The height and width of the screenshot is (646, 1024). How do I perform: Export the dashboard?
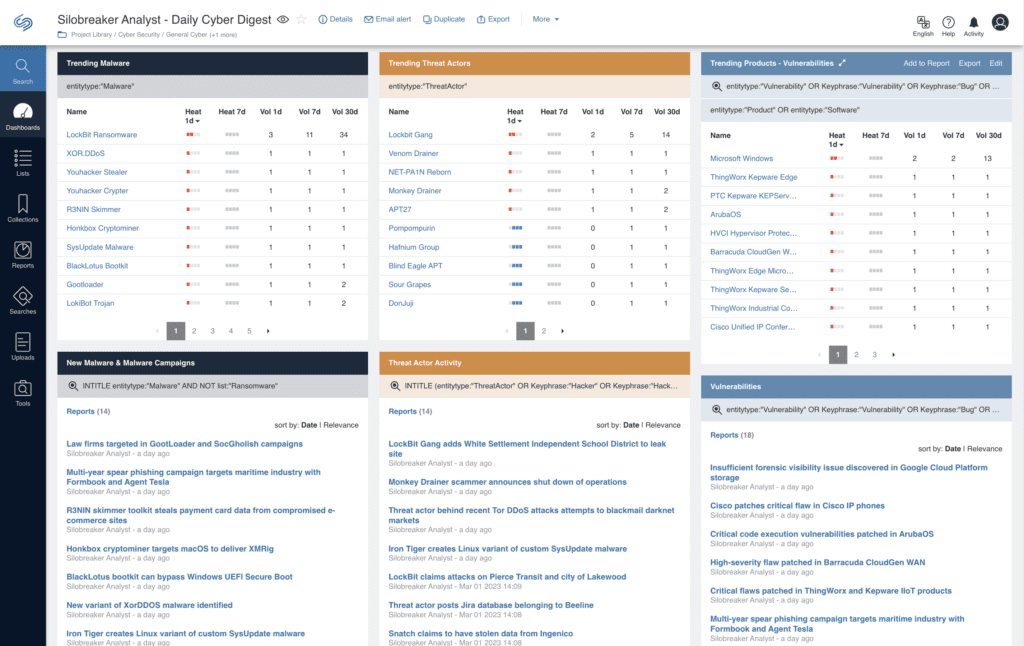point(493,20)
